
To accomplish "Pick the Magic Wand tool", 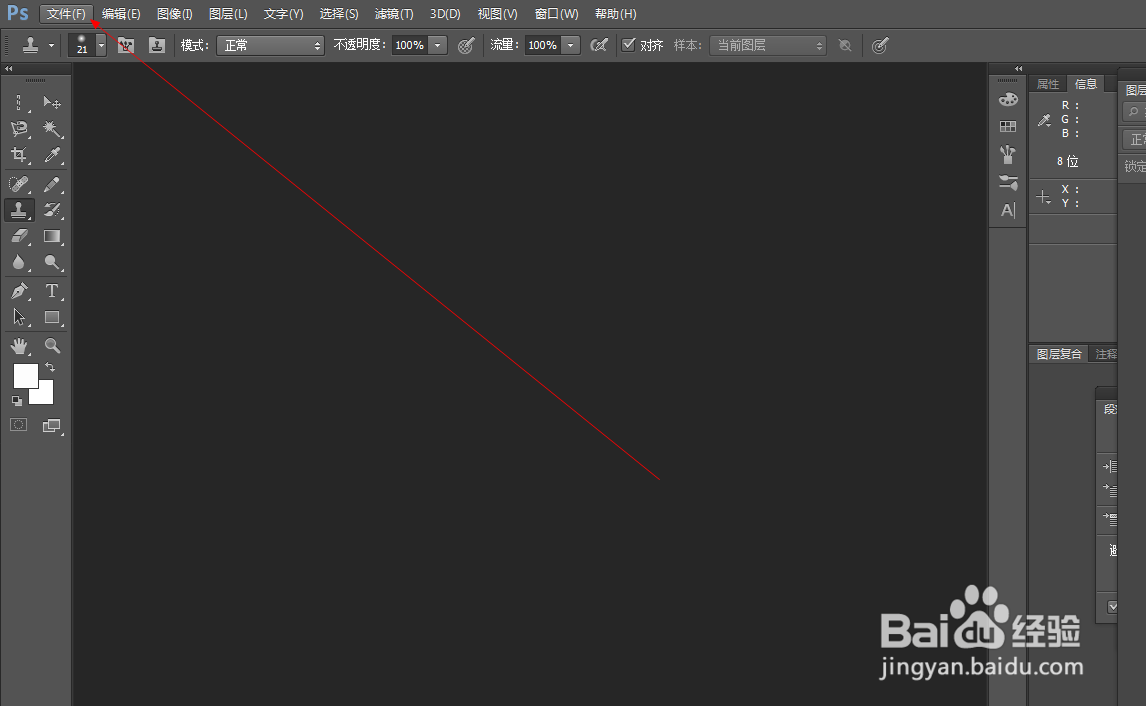I will (51, 129).
